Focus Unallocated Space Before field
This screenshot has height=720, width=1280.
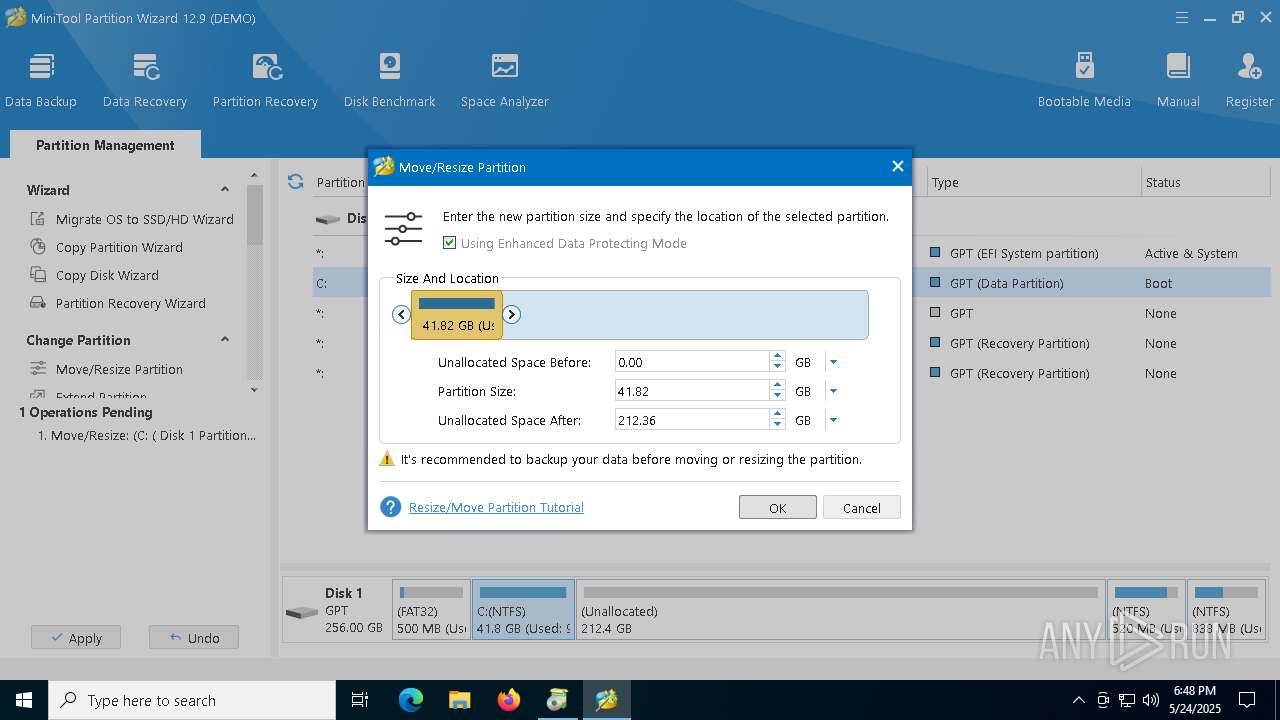tap(692, 362)
